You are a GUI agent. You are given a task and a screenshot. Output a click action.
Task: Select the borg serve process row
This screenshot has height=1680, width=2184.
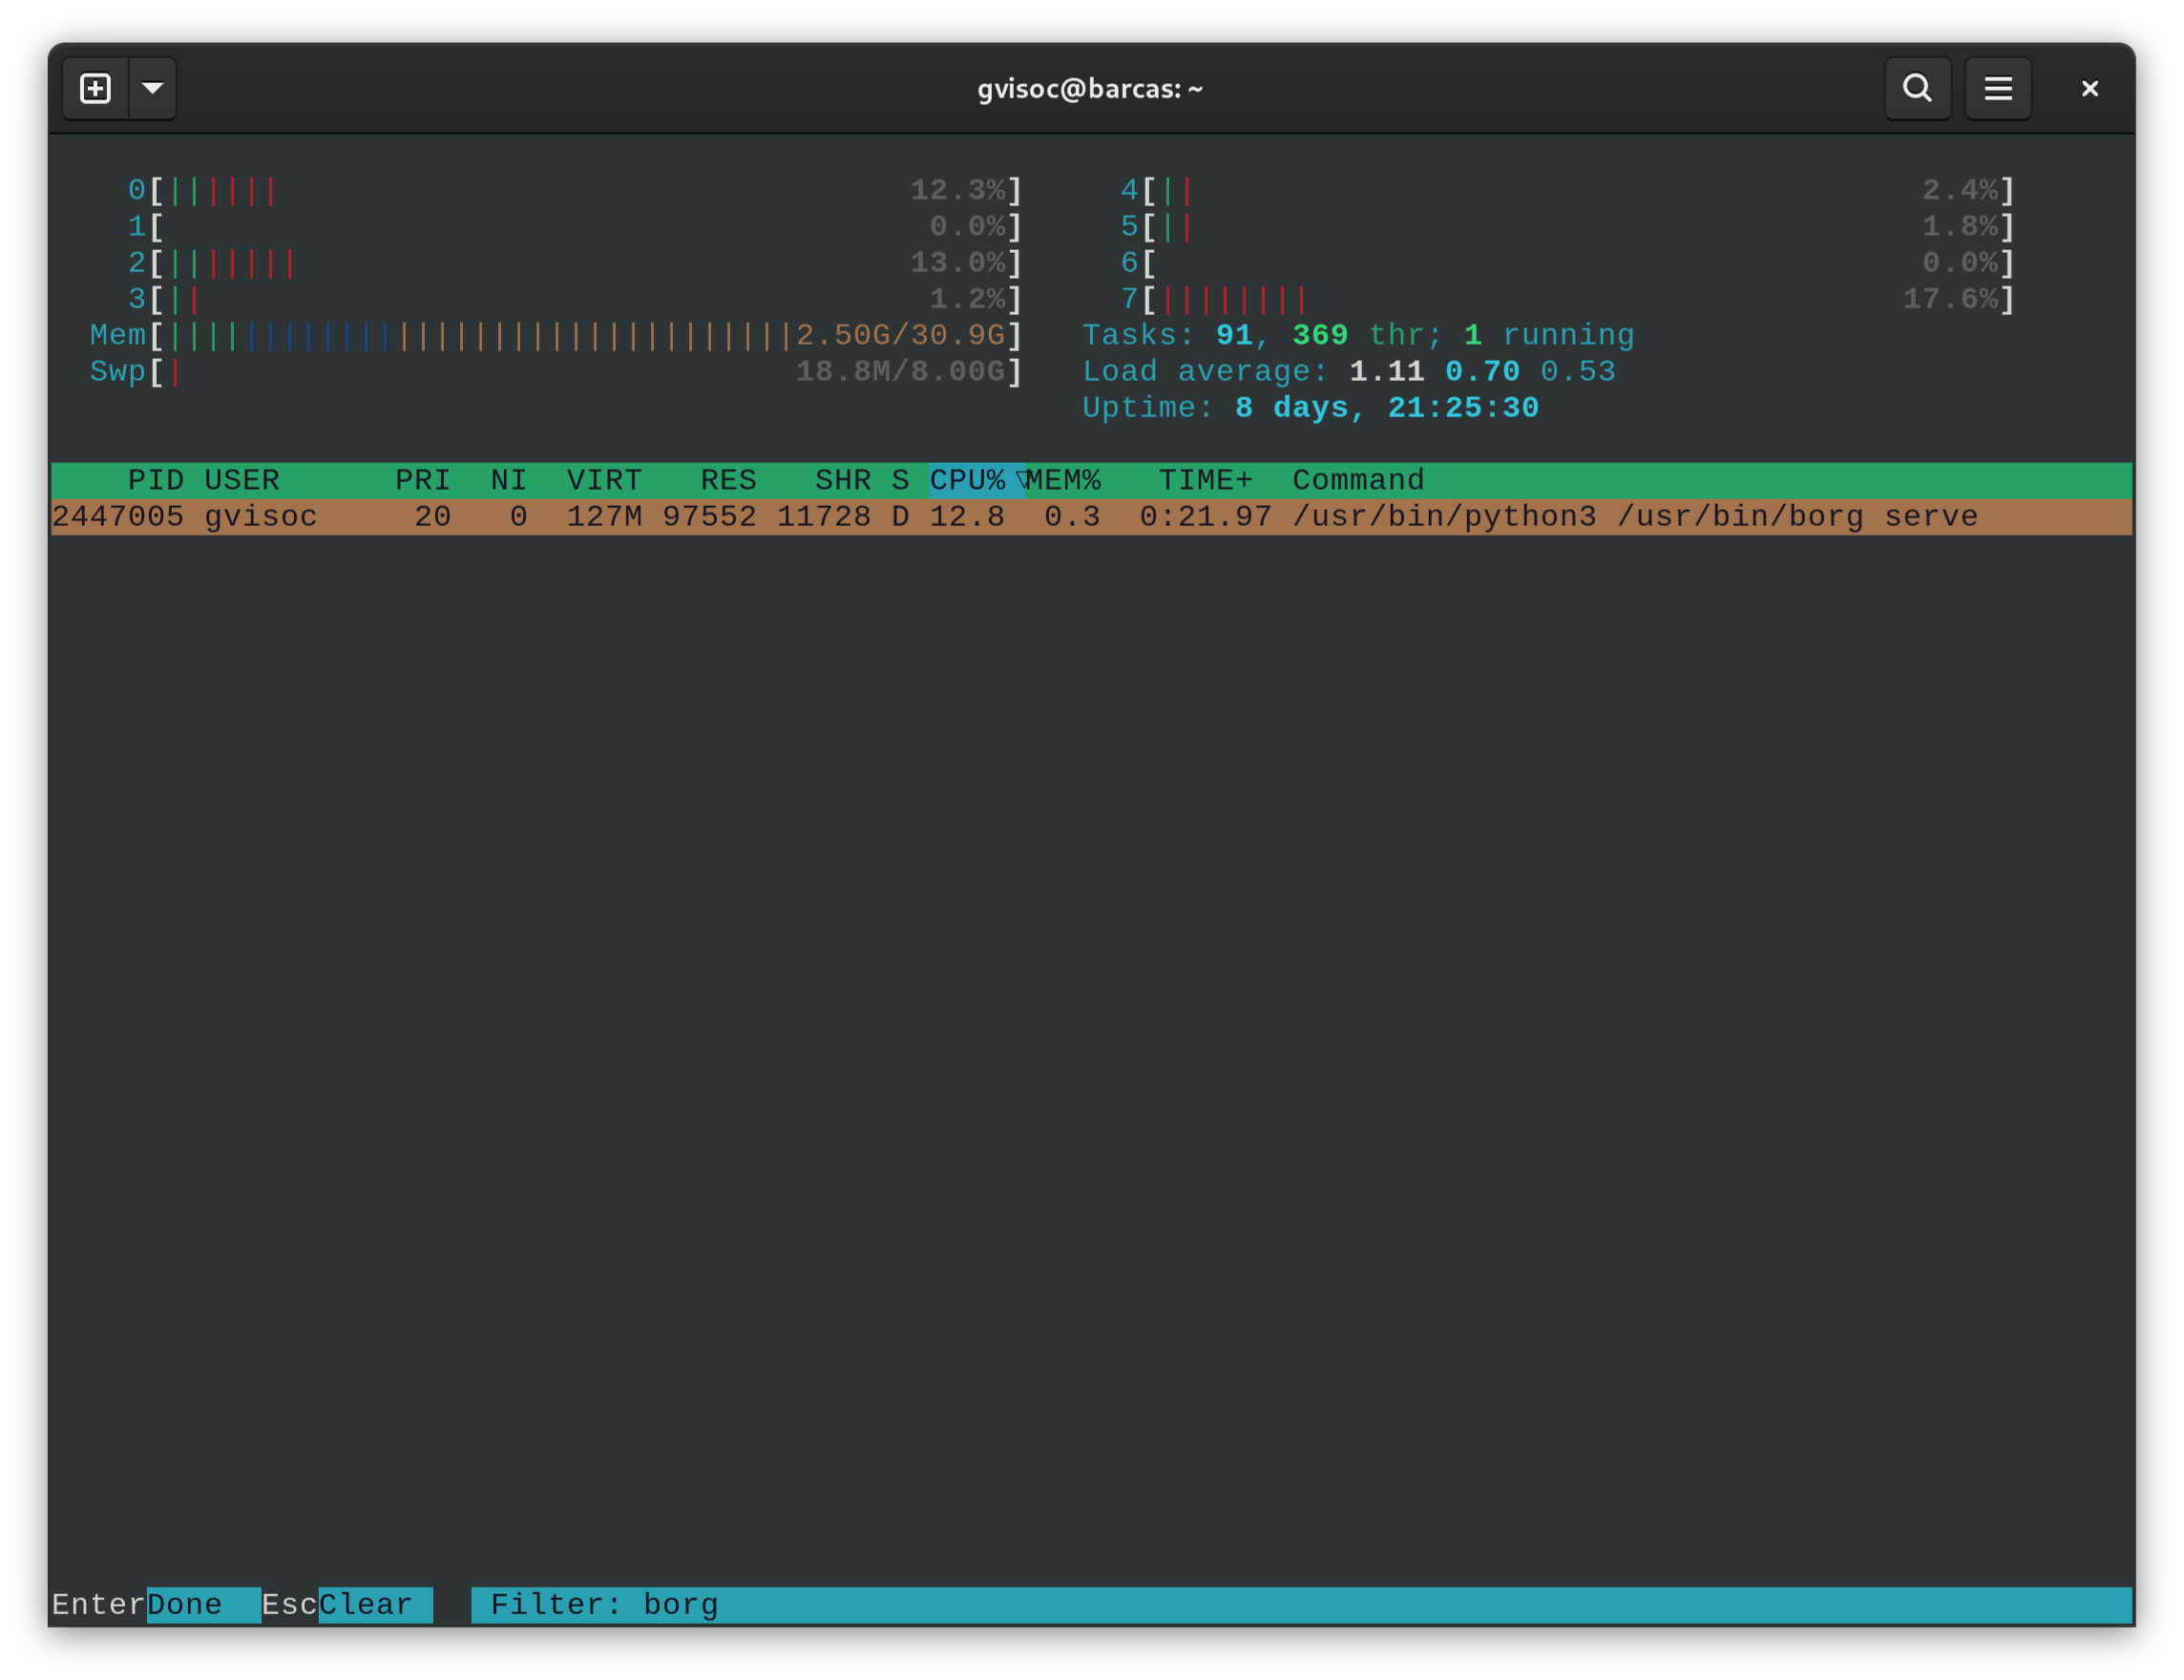(x=1091, y=517)
